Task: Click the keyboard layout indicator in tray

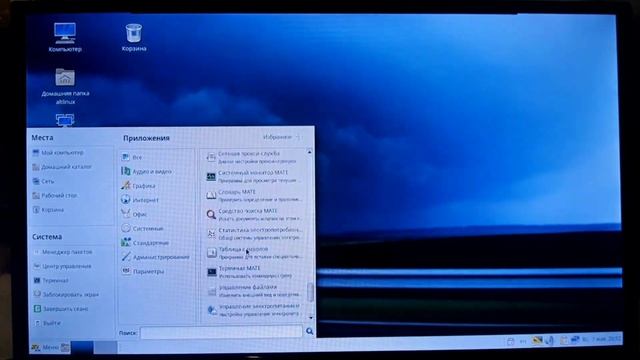Action: tap(523, 341)
